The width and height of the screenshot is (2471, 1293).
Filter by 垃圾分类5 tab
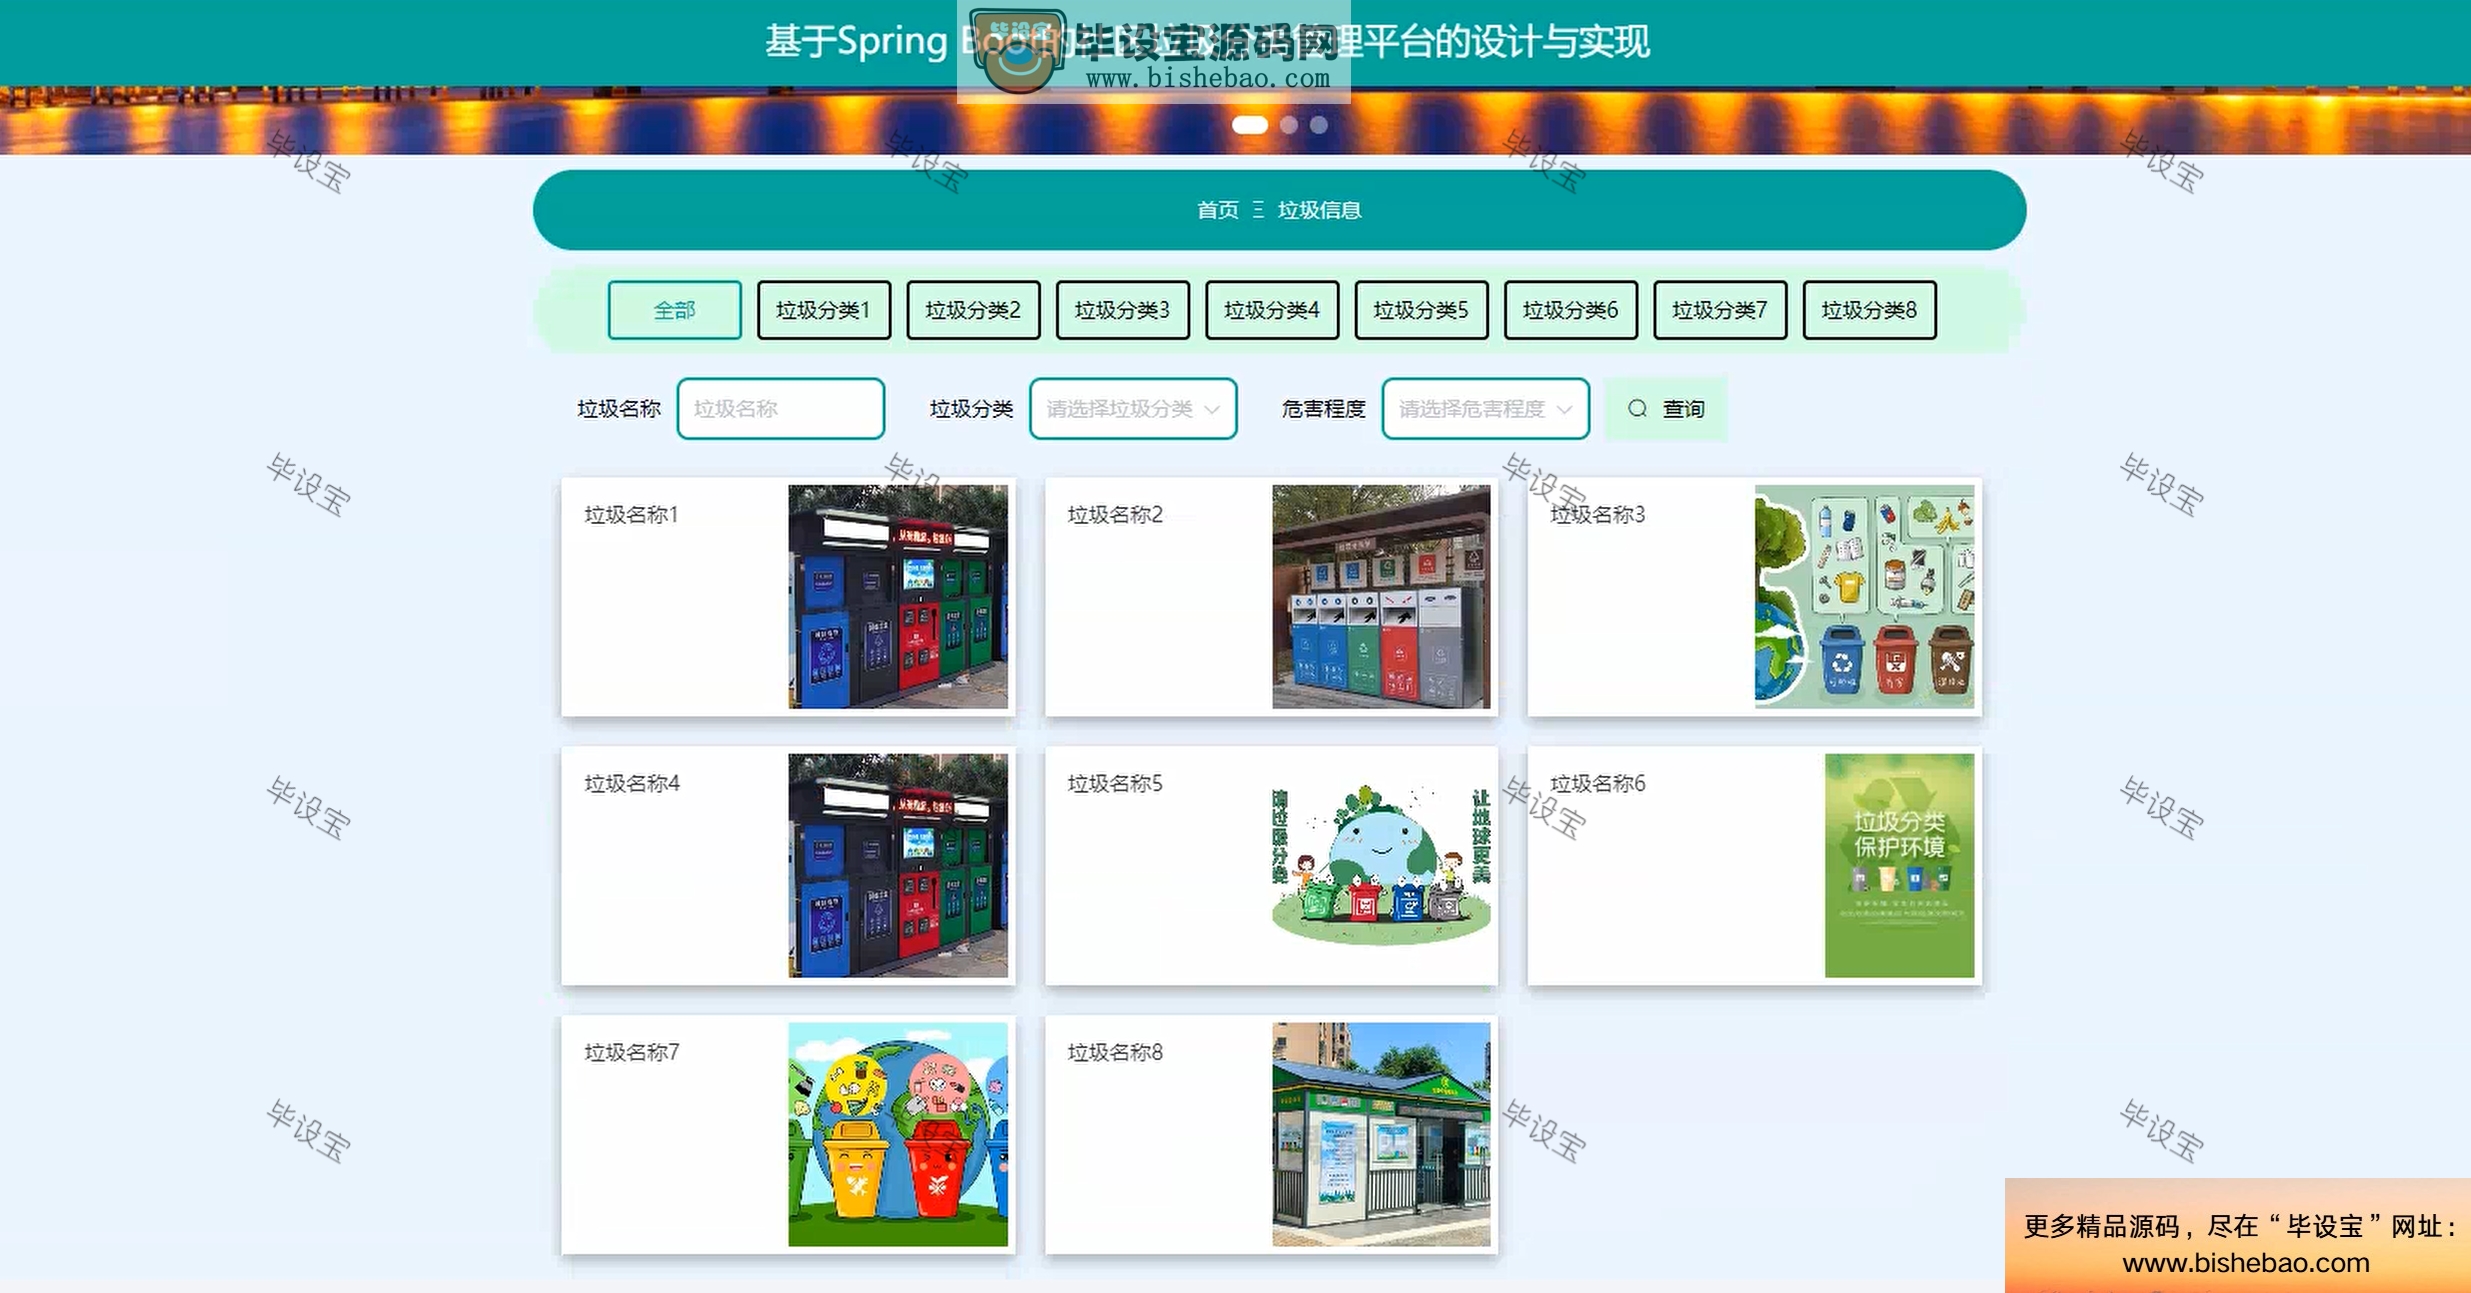[1421, 310]
